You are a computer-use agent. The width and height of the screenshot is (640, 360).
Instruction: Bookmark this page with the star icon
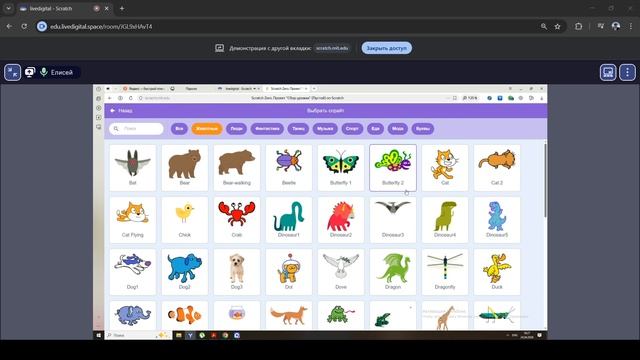click(x=558, y=27)
